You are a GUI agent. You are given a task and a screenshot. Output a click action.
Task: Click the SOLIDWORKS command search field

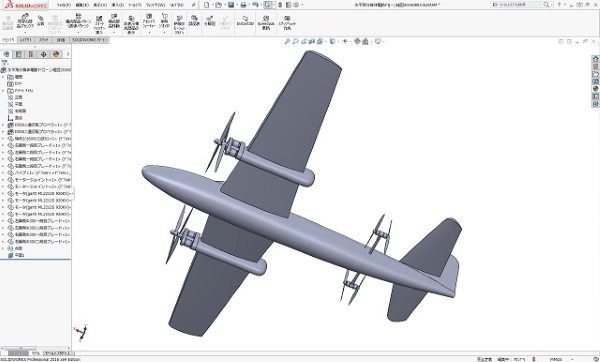[518, 5]
